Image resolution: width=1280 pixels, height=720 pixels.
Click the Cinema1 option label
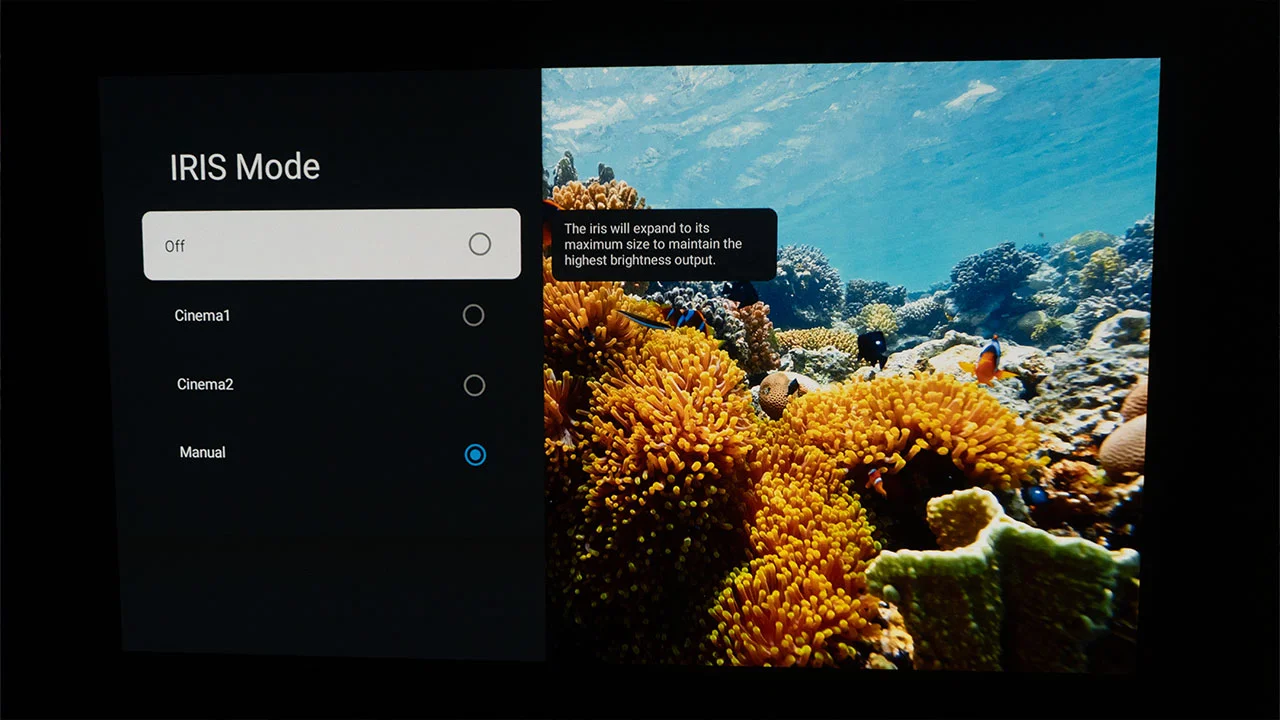pyautogui.click(x=202, y=316)
